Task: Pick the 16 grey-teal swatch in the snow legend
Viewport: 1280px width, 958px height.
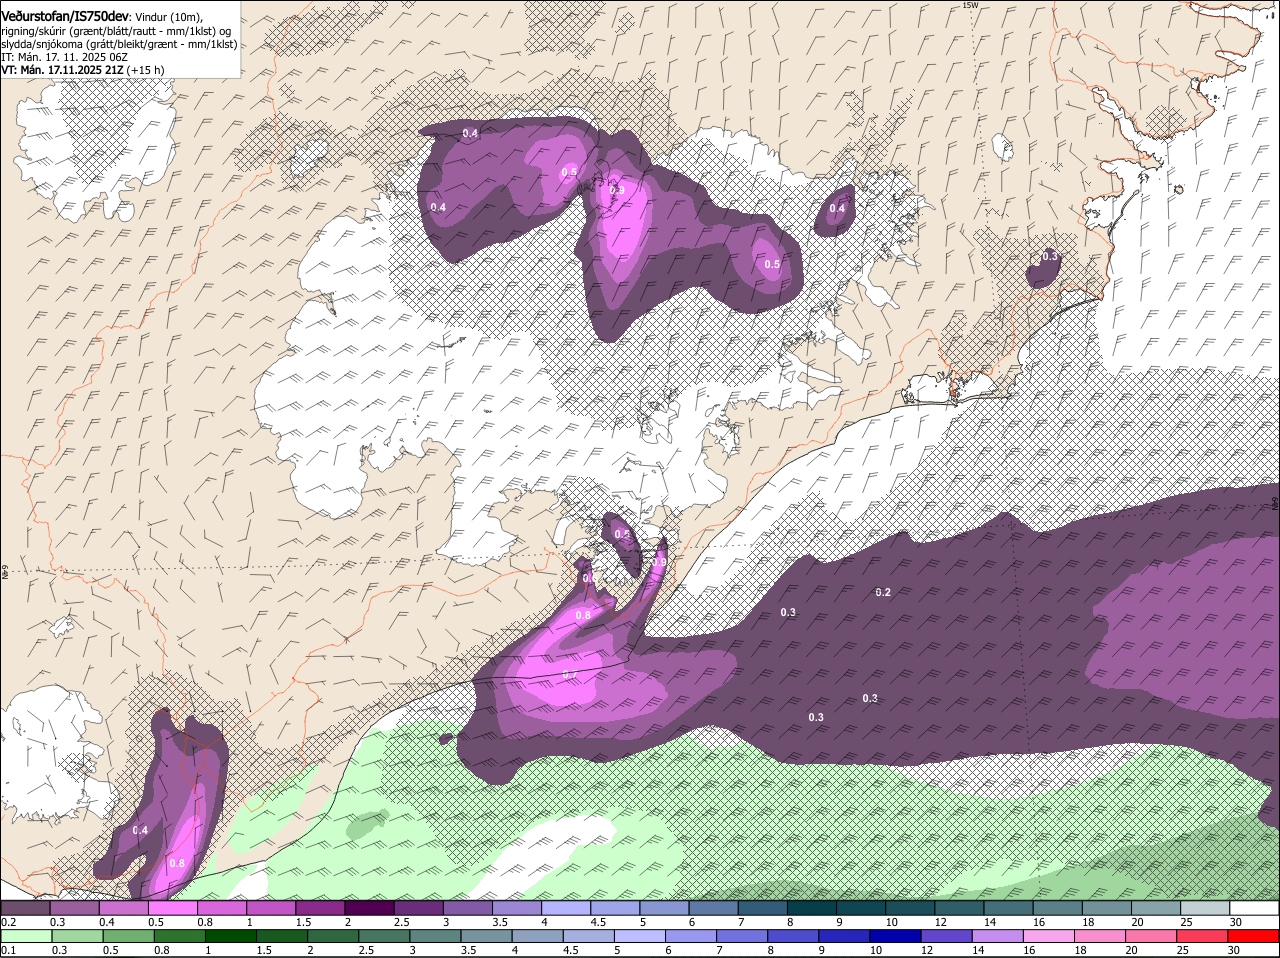Action: point(1058,908)
